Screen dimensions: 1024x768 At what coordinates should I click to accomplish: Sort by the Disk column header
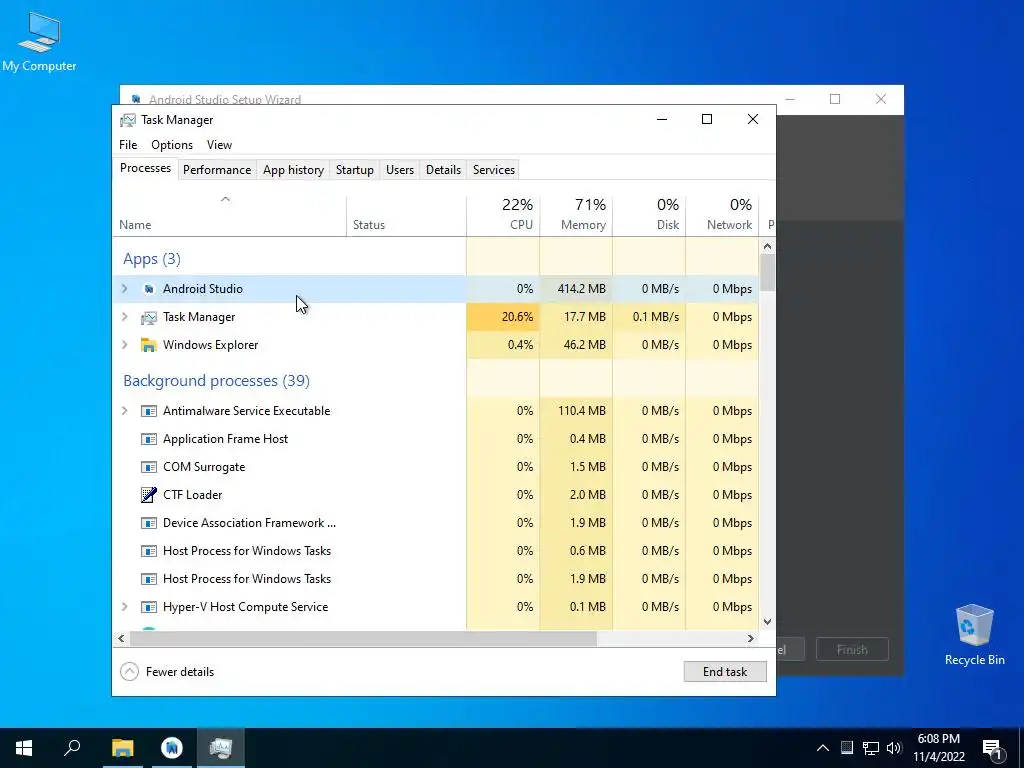[649, 215]
